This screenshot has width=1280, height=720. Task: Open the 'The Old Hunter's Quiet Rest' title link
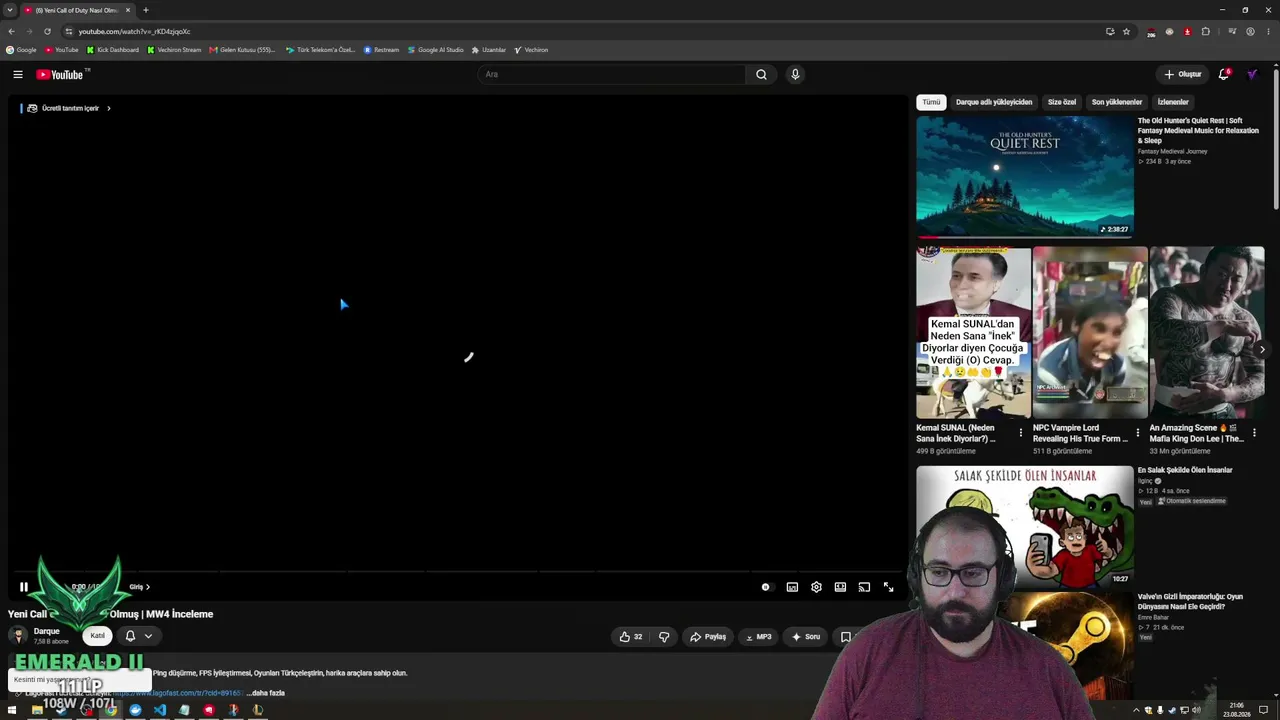tap(1198, 131)
